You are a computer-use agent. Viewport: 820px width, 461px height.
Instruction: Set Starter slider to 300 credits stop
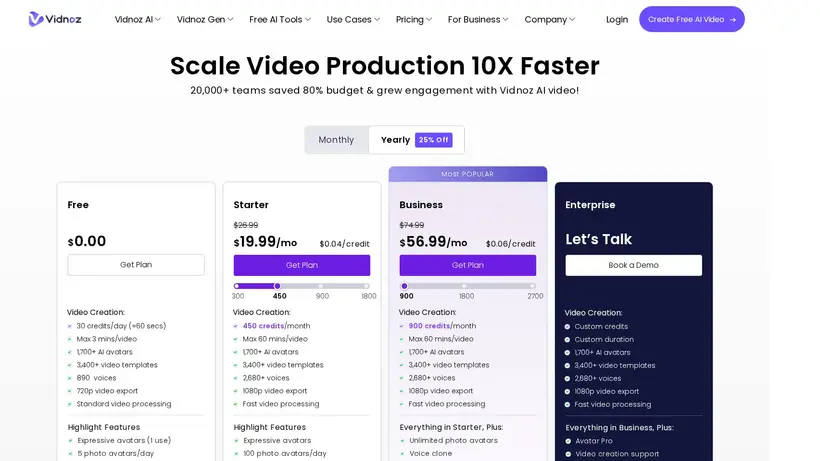click(236, 286)
